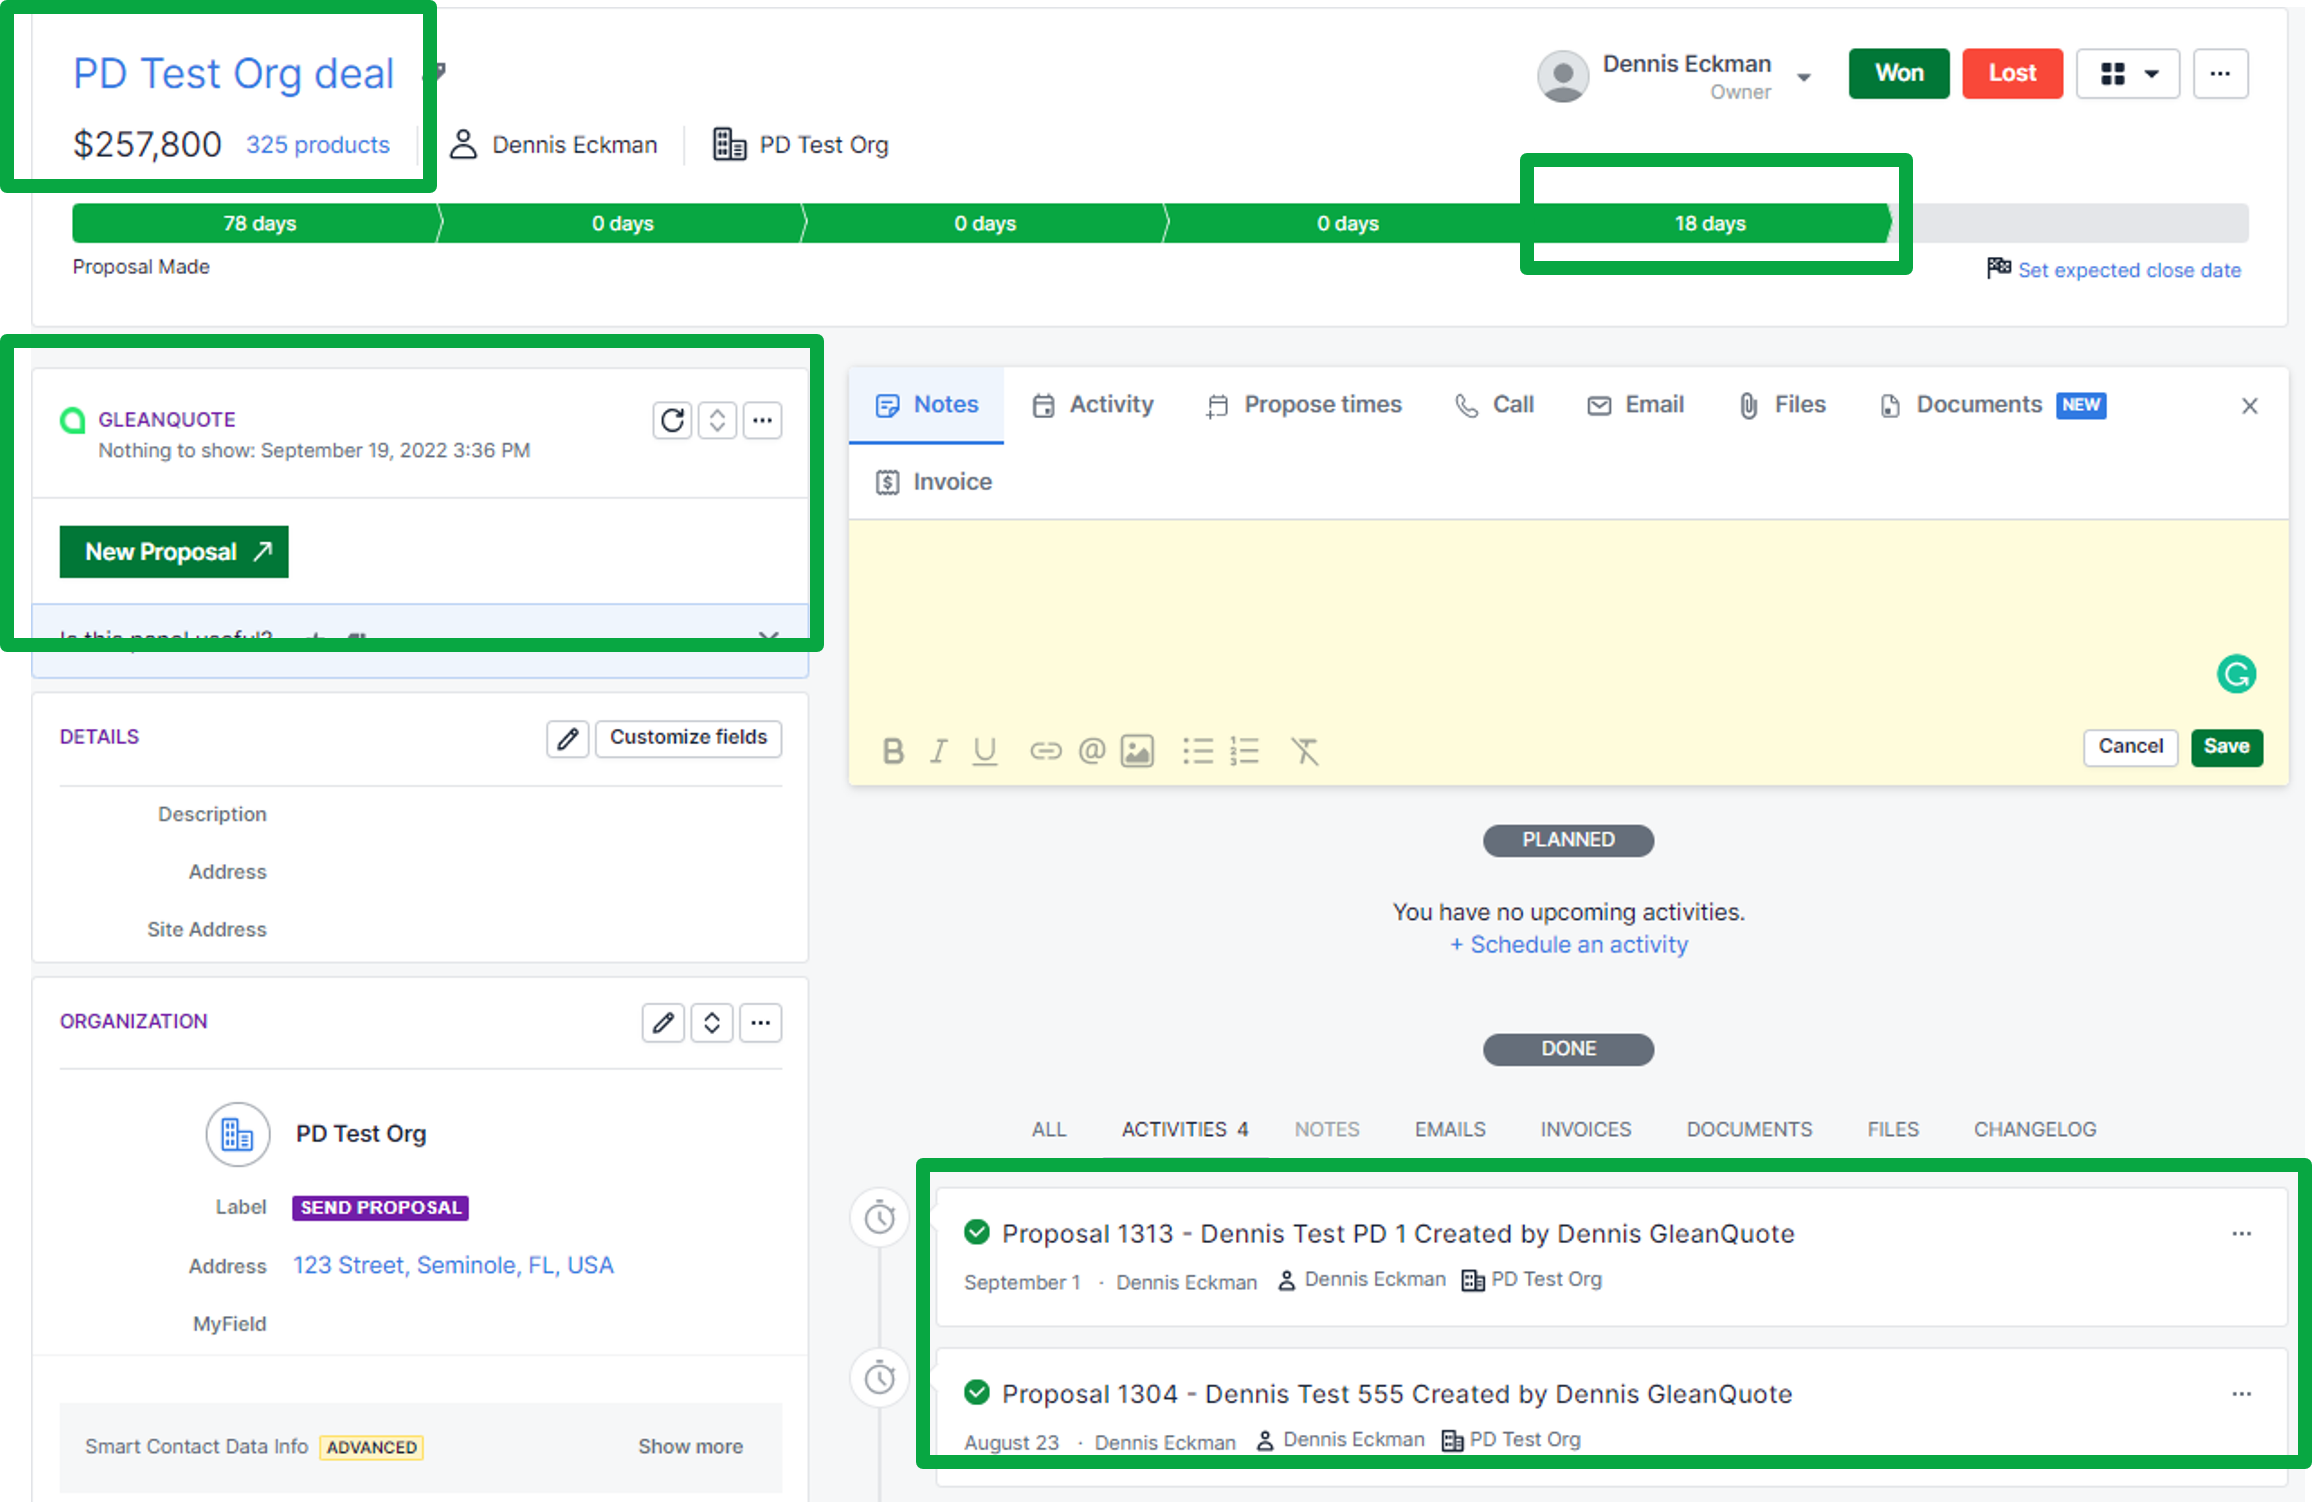2312x1502 pixels.
Task: Open the owner dropdown next to Dennis Eckman
Action: [x=1805, y=76]
